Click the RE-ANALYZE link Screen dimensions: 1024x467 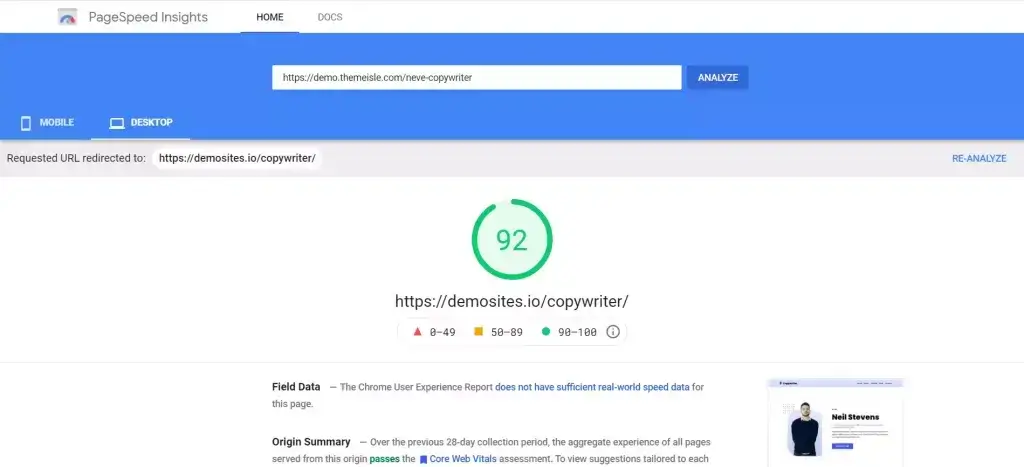click(x=979, y=159)
